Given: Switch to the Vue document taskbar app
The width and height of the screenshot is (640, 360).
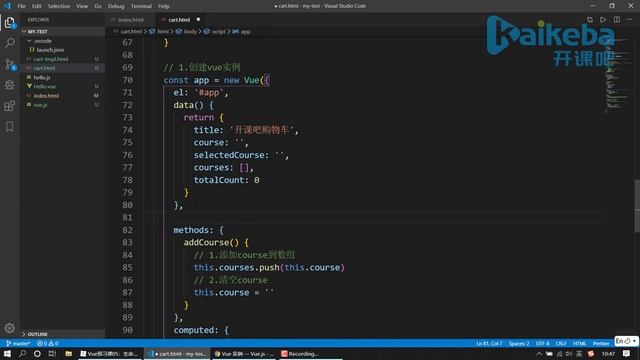Looking at the screenshot, I should click(109, 354).
